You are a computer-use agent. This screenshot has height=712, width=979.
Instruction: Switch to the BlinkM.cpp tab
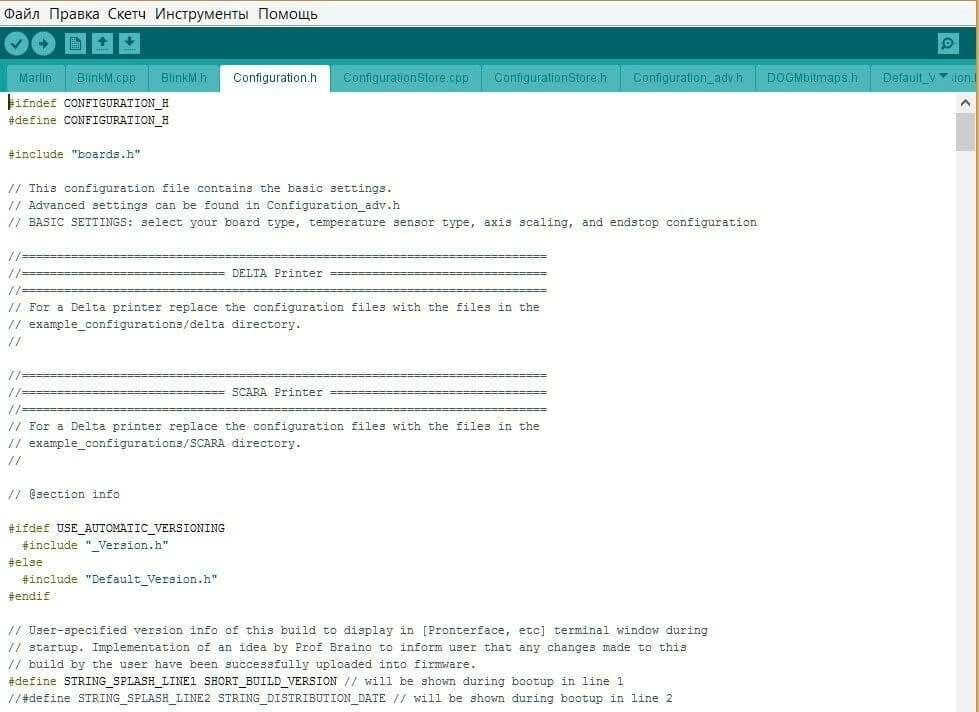106,78
